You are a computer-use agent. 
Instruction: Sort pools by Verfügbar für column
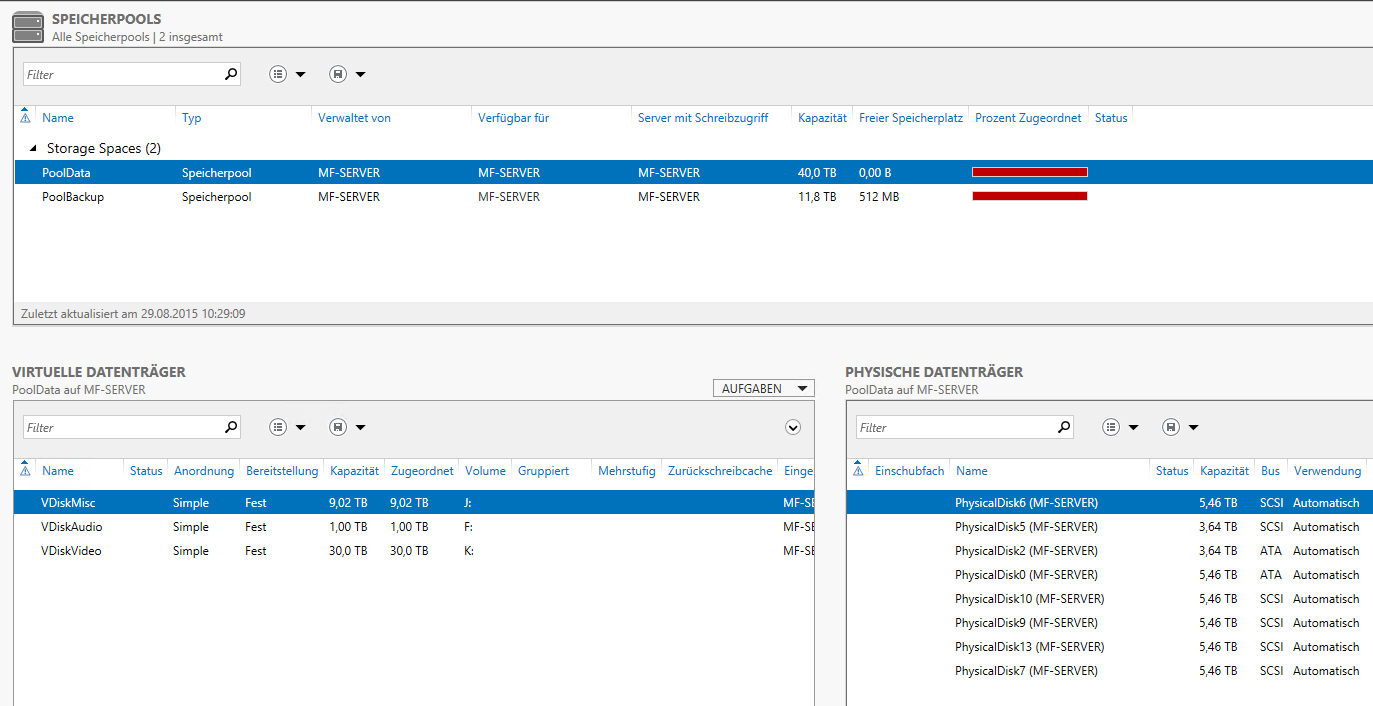(x=513, y=118)
